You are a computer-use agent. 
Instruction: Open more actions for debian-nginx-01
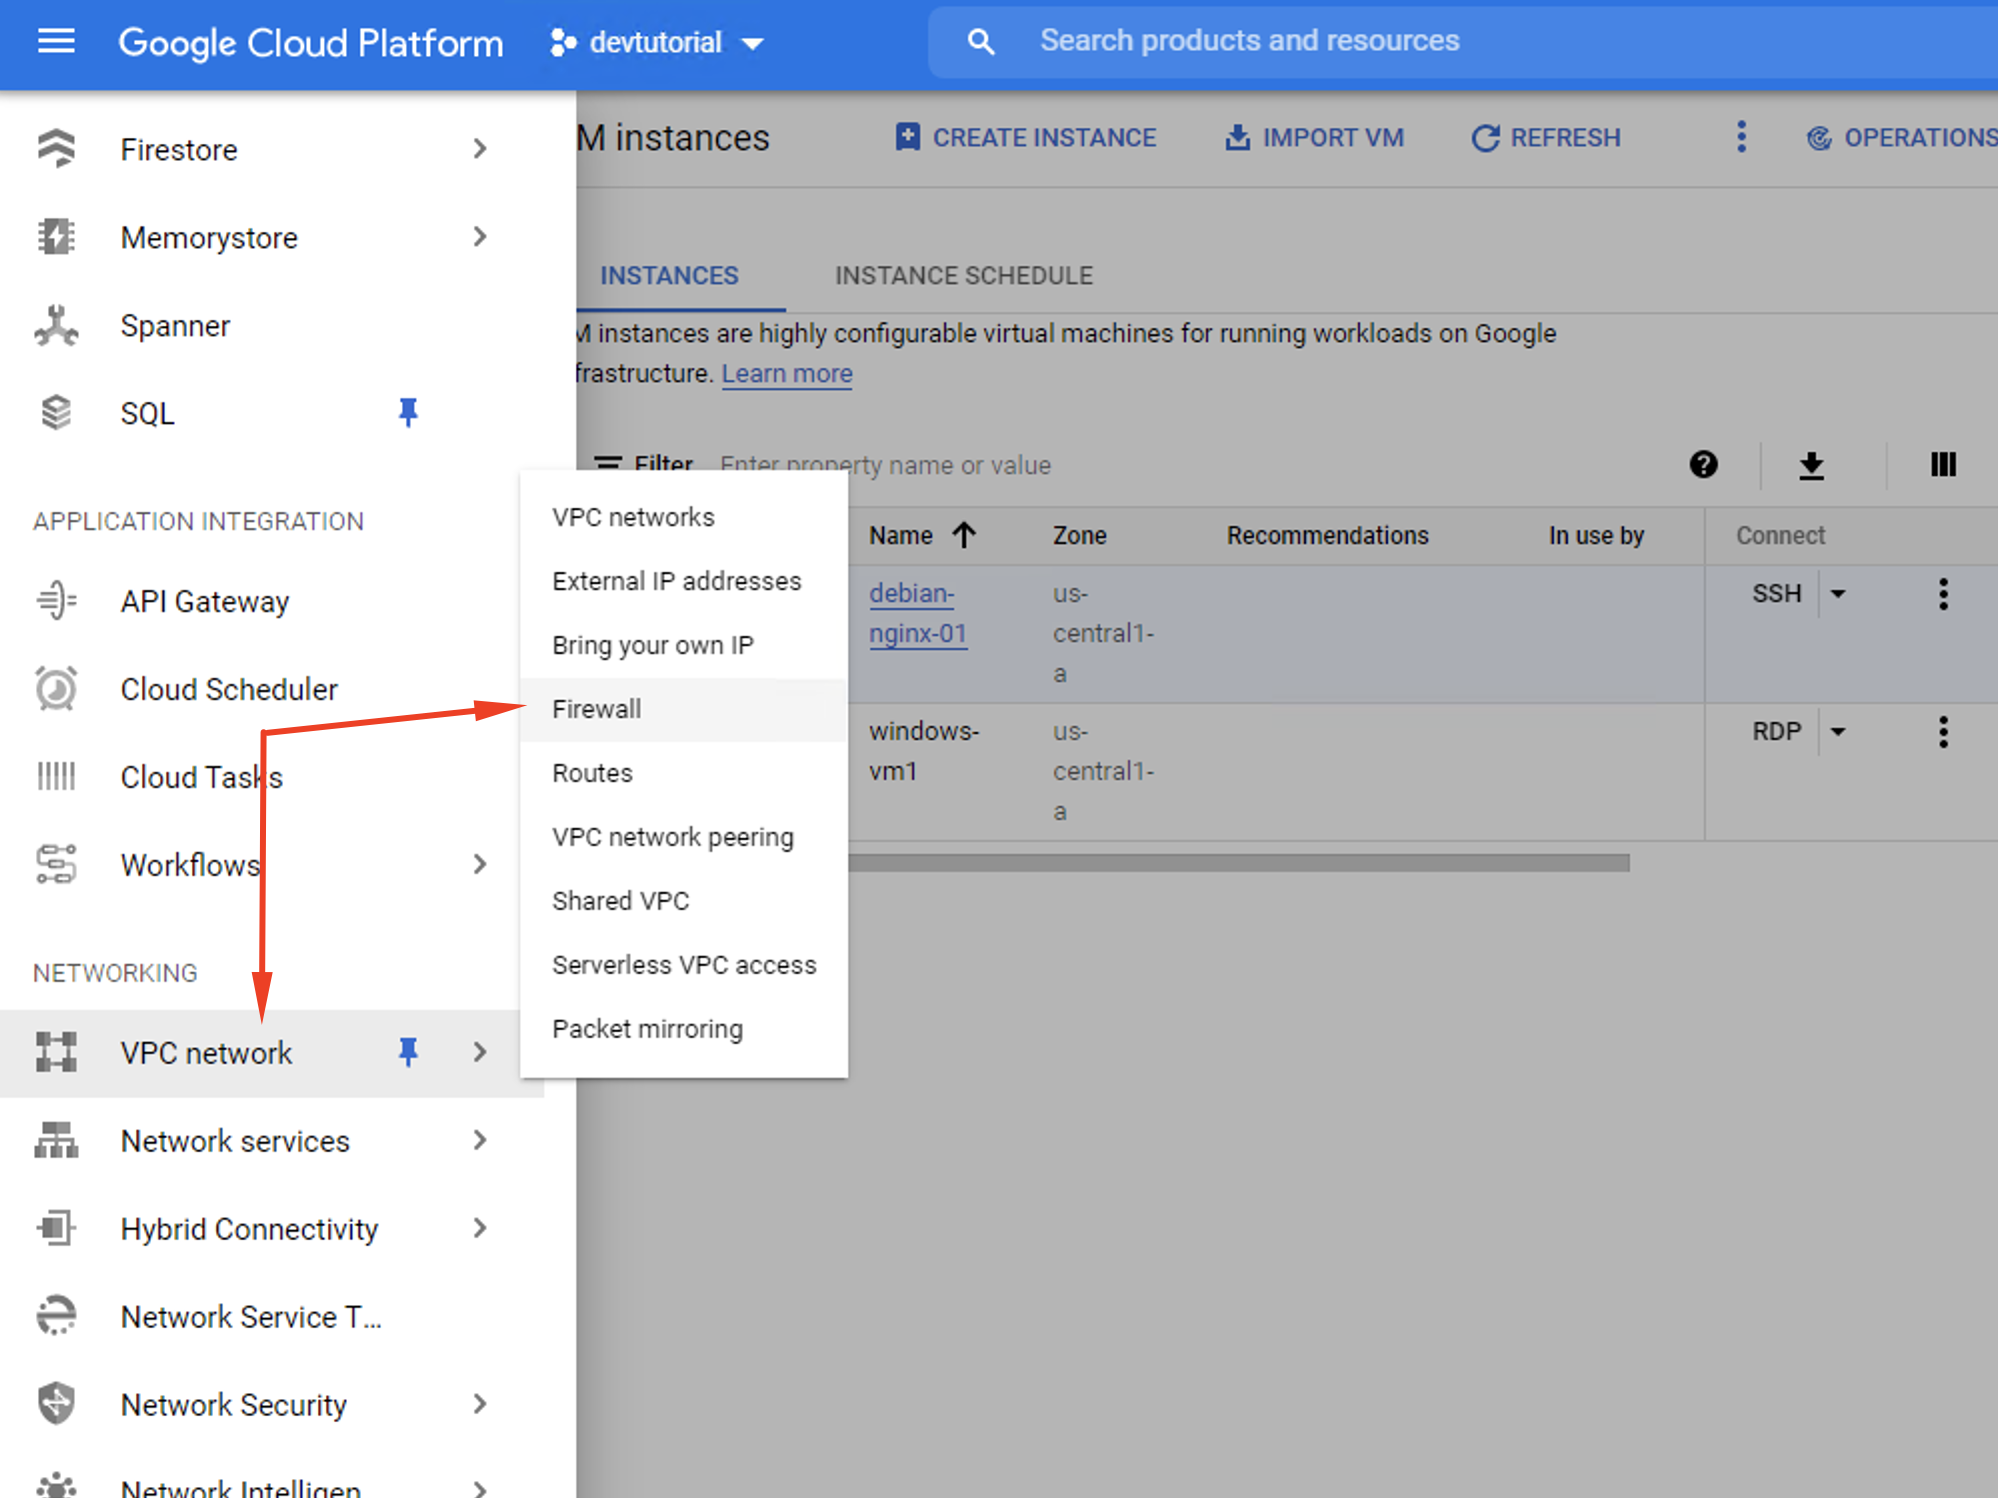tap(1943, 594)
